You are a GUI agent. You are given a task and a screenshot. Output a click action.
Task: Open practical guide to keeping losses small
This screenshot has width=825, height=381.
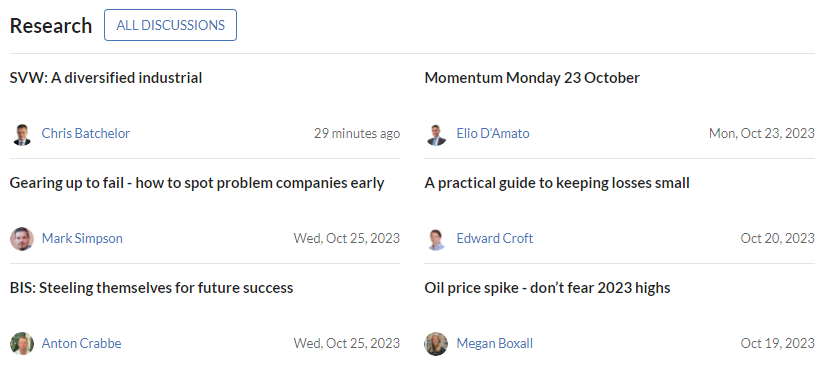[x=557, y=183]
